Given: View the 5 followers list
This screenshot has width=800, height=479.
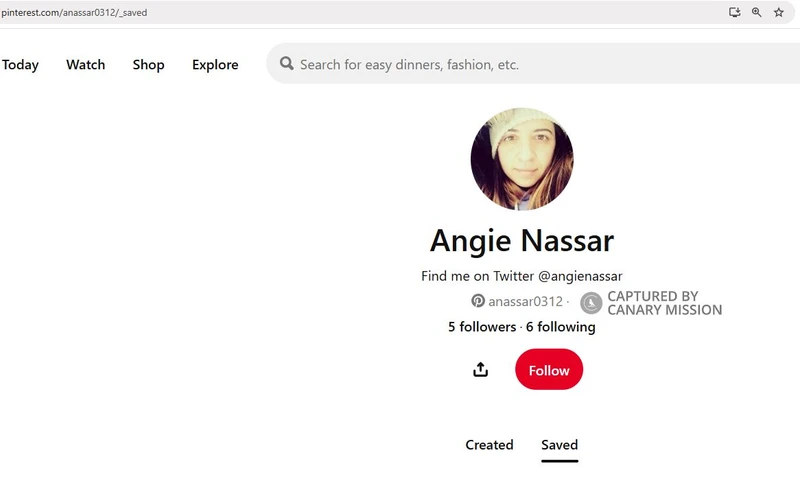Looking at the screenshot, I should coord(482,327).
